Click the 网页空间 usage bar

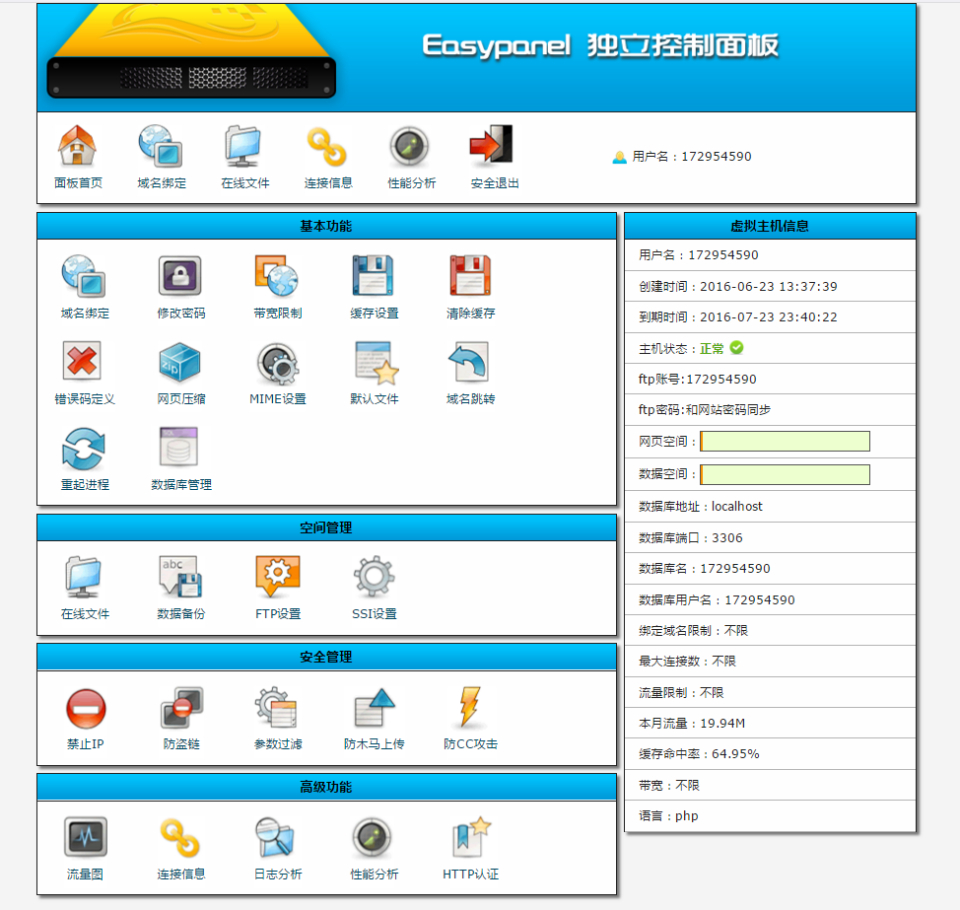pos(785,442)
